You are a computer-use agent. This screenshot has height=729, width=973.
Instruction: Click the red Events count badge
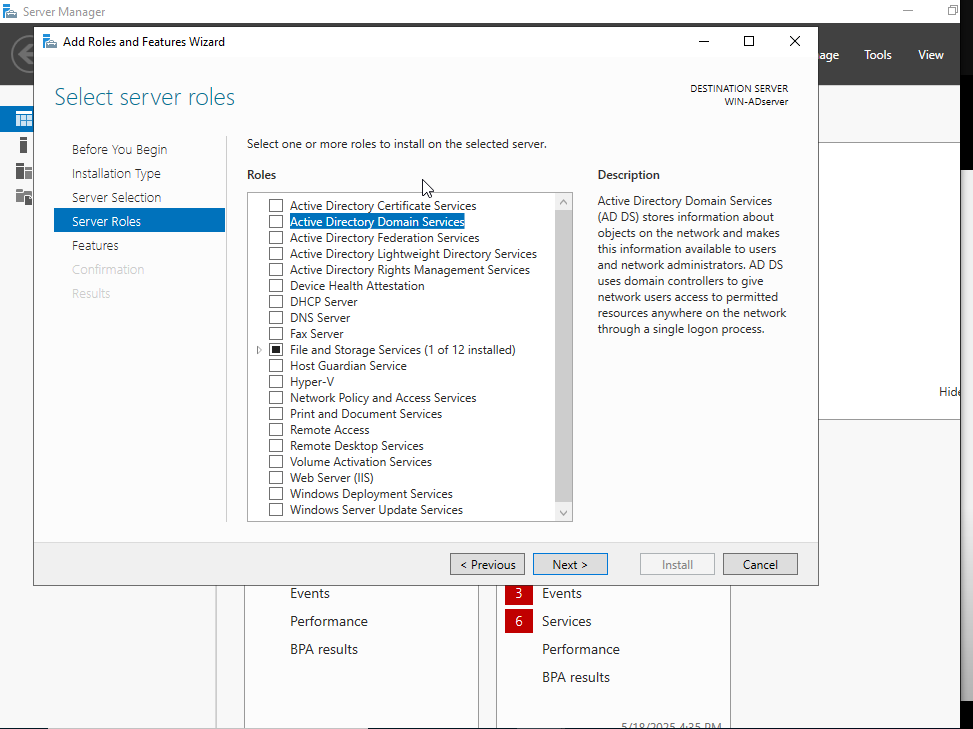click(518, 593)
